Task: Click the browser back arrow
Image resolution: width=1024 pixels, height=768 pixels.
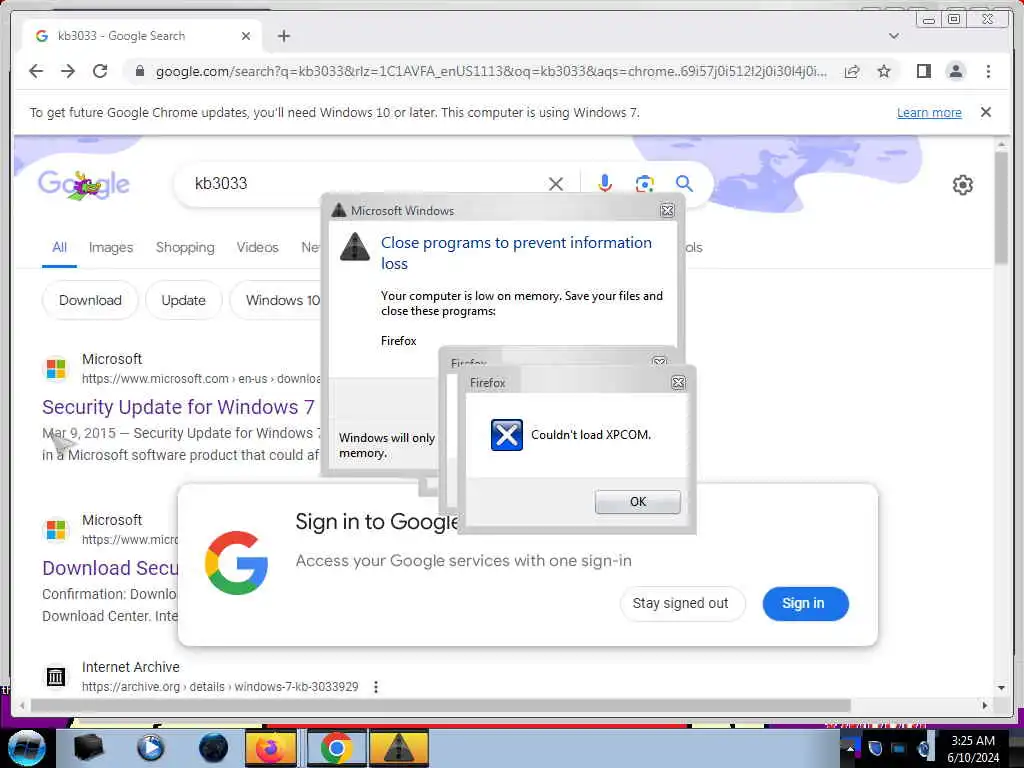Action: (36, 71)
